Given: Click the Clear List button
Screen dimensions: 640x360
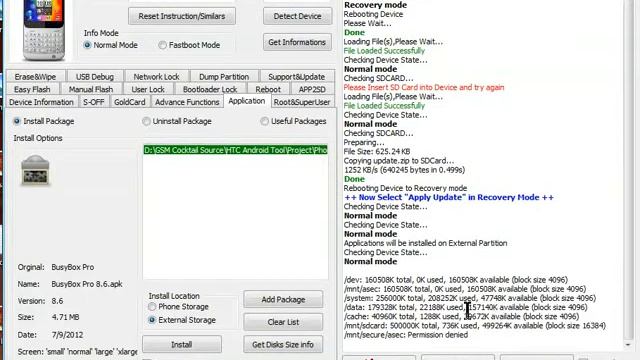Looking at the screenshot, I should pyautogui.click(x=283, y=322).
